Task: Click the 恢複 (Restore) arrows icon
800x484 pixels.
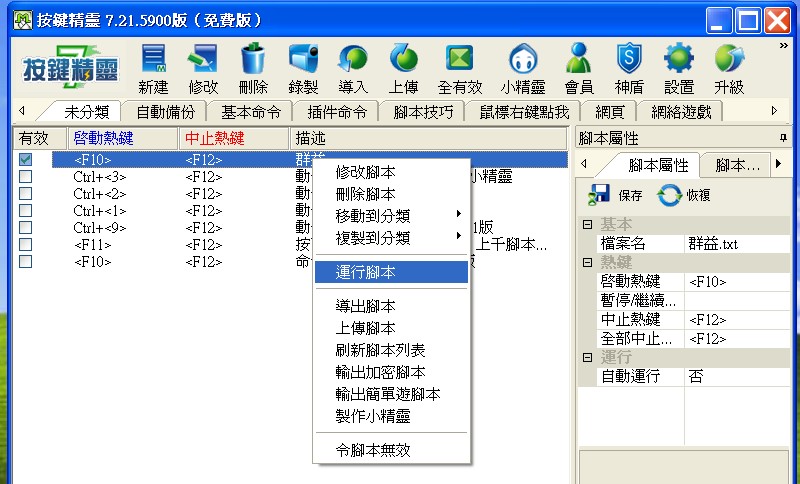Action: (669, 195)
